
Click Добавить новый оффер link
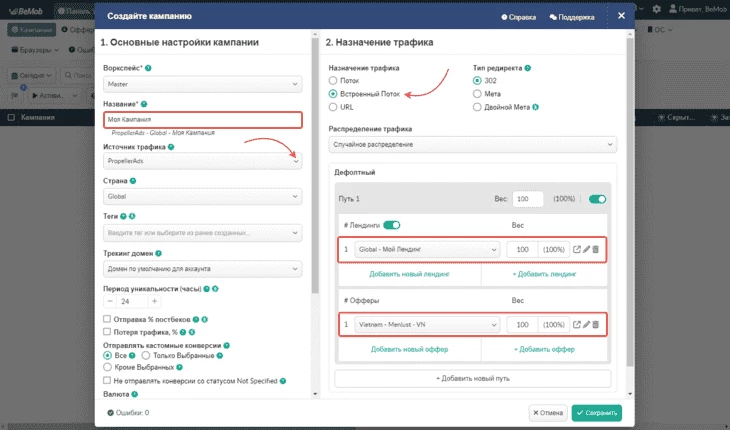coord(409,349)
